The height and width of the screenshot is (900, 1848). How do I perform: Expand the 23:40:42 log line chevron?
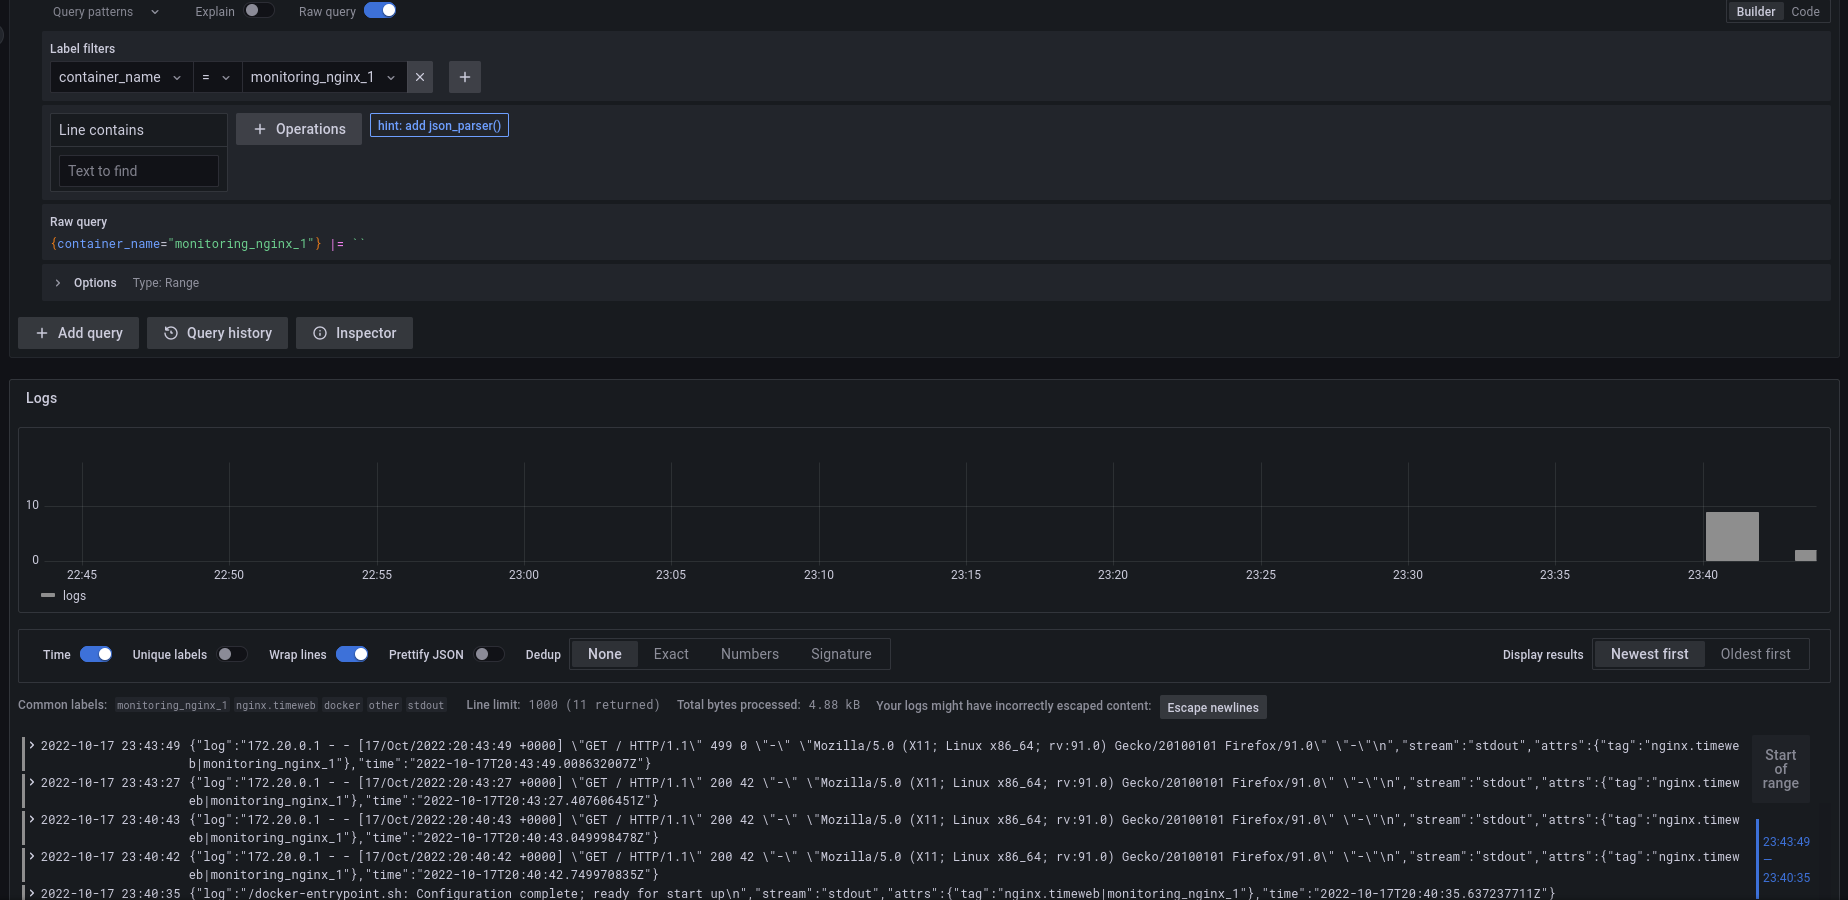(x=32, y=857)
